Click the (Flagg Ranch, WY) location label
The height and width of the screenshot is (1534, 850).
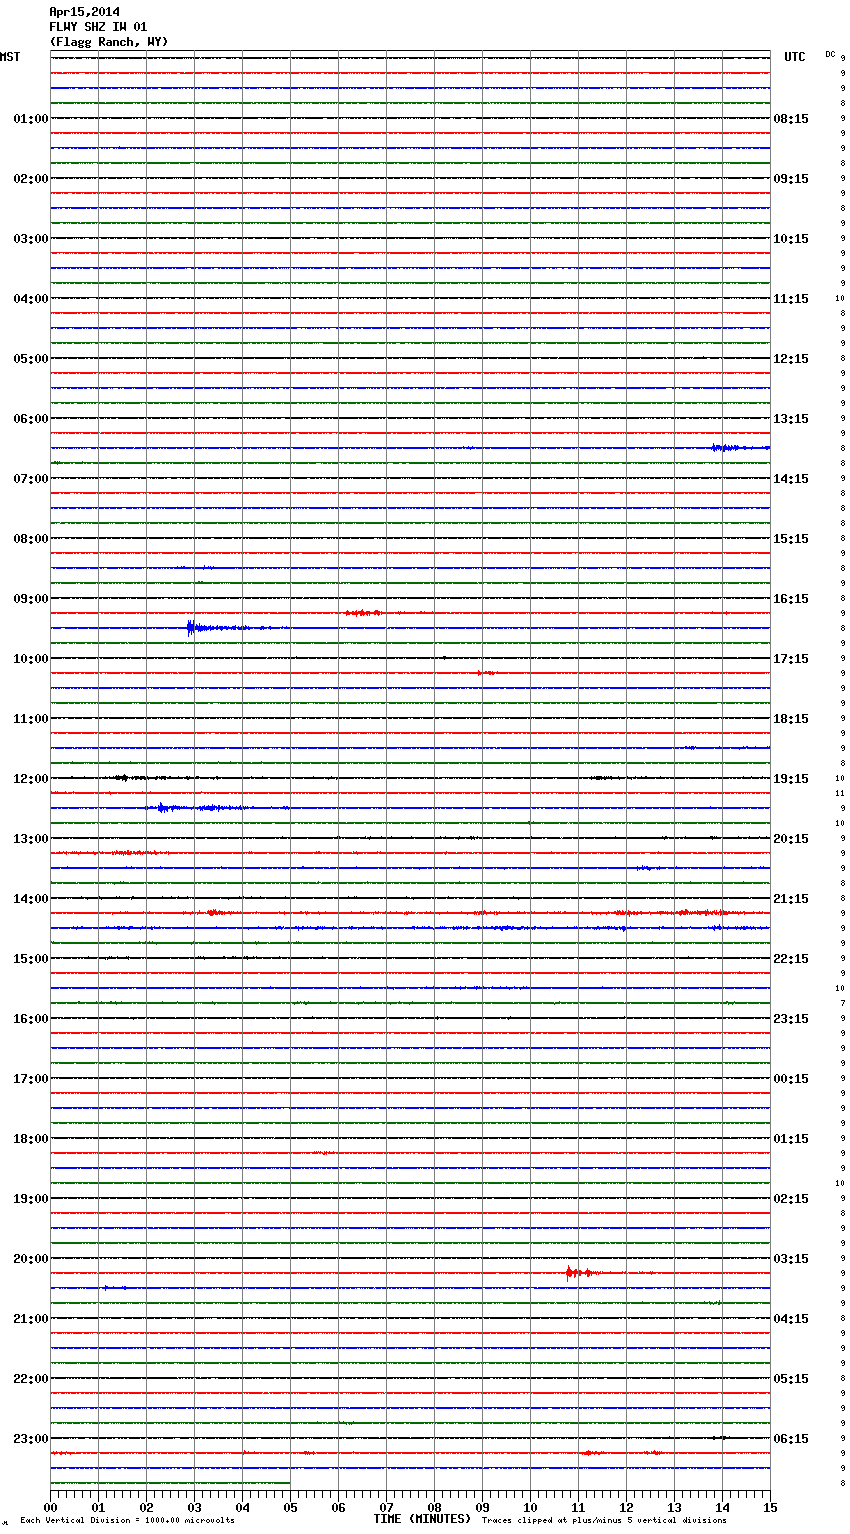click(109, 42)
